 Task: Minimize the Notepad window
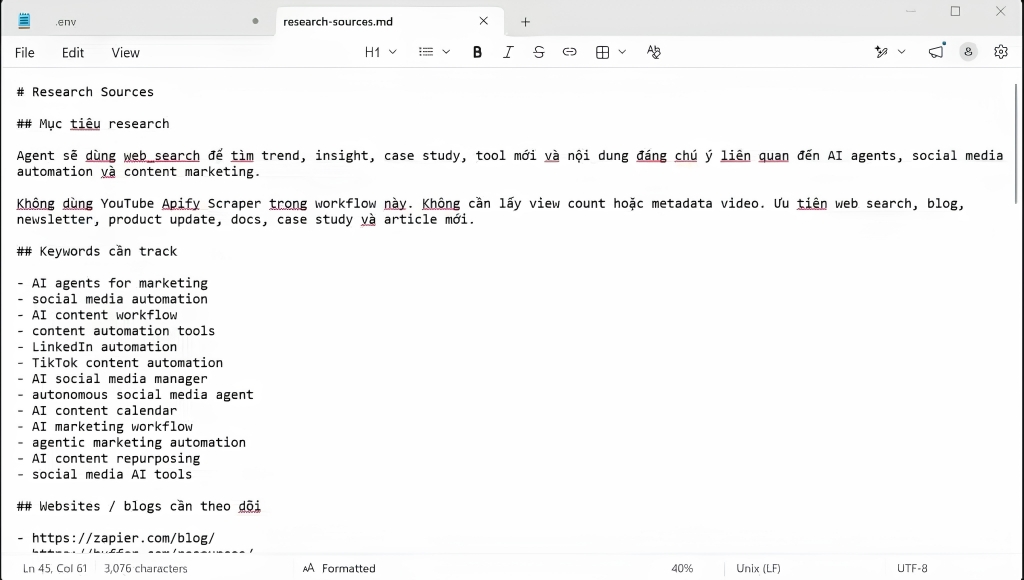910,11
